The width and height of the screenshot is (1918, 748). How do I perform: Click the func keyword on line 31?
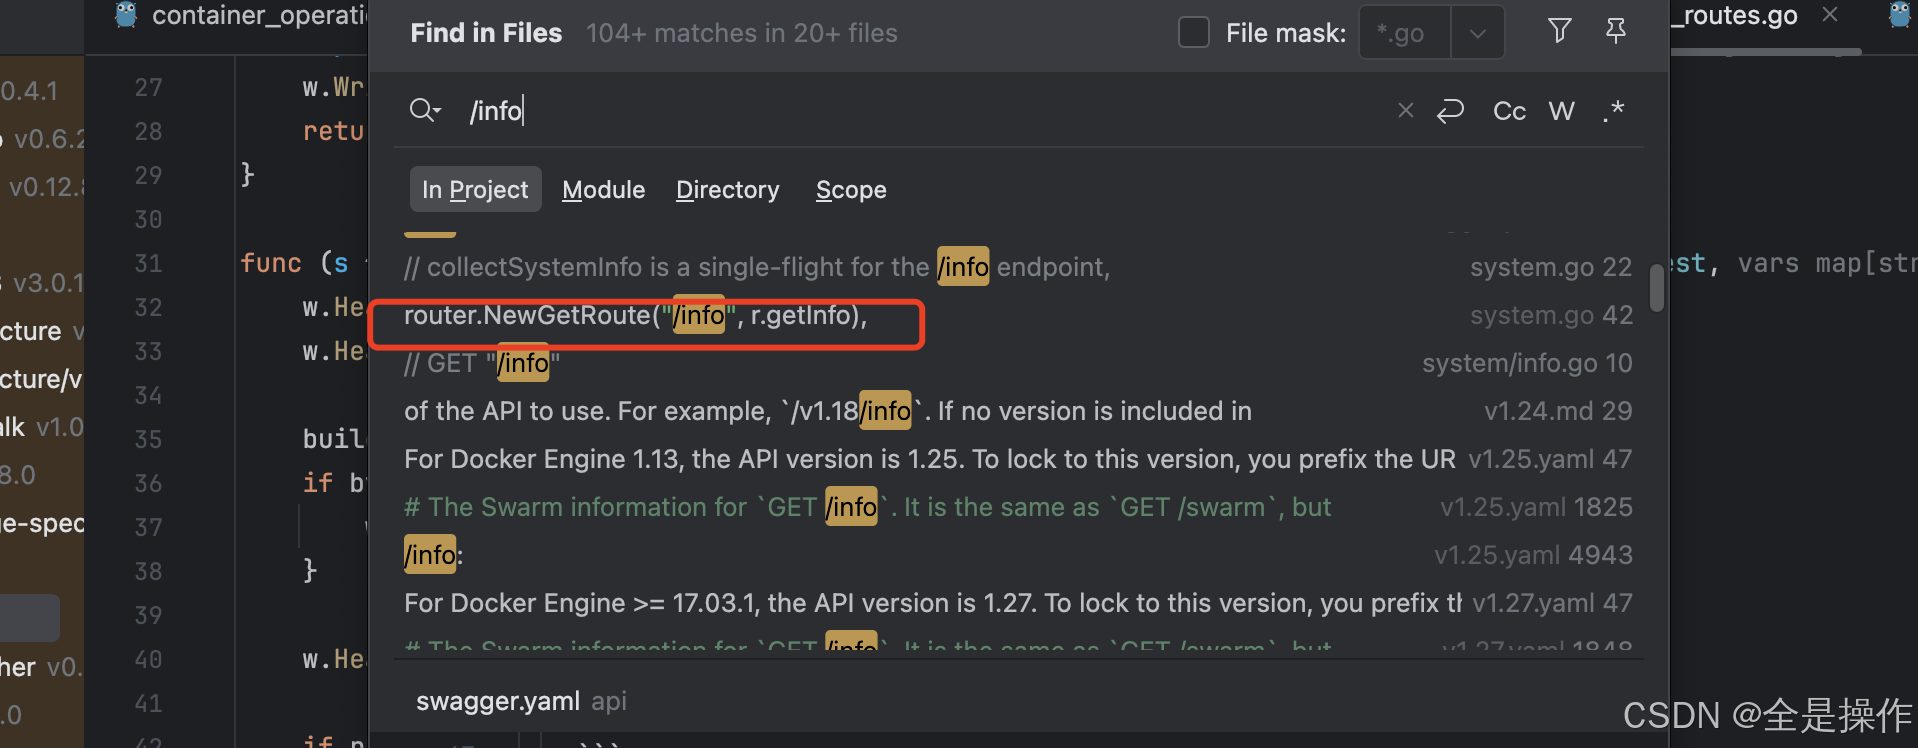(271, 263)
